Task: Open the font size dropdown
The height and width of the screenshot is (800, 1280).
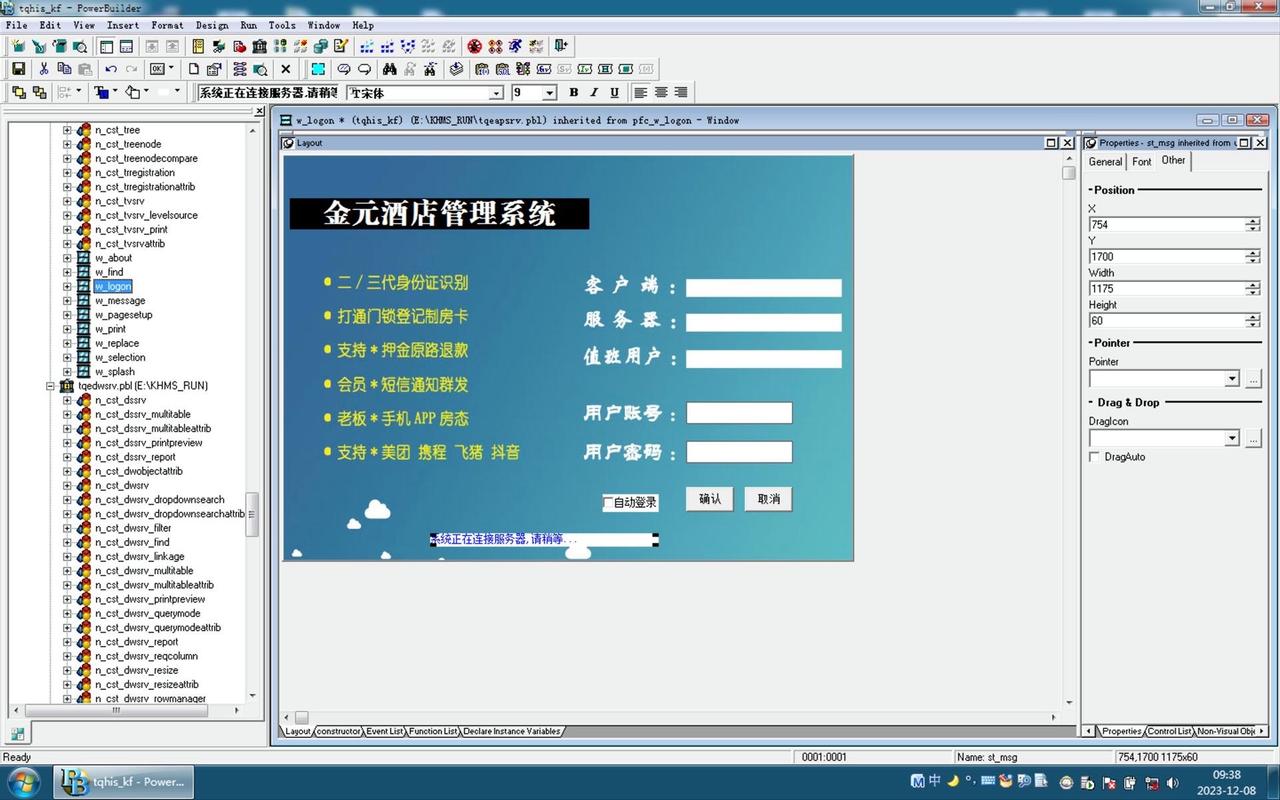Action: (549, 93)
